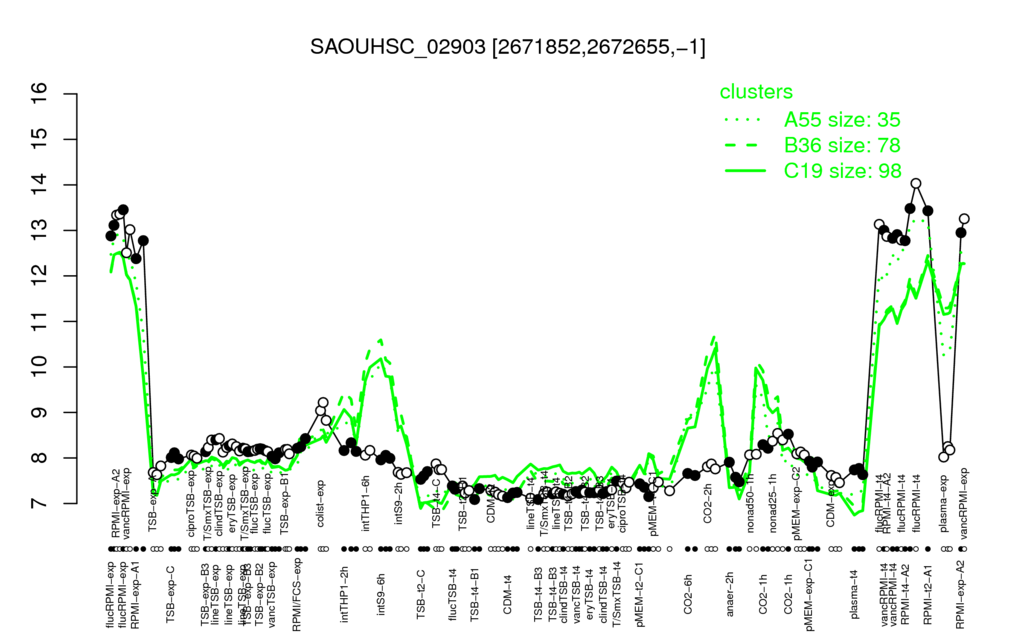Select legend entry A55 size: 35
1024x640 pixels.
(842, 120)
